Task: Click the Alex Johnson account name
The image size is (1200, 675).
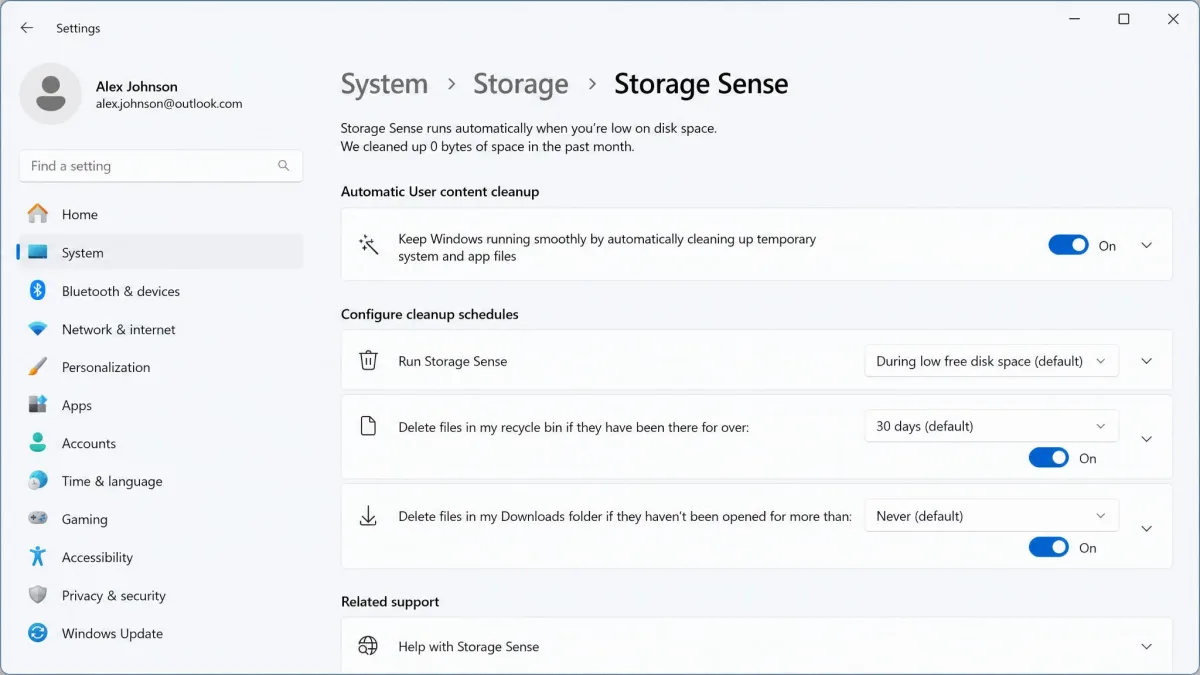Action: (x=137, y=87)
